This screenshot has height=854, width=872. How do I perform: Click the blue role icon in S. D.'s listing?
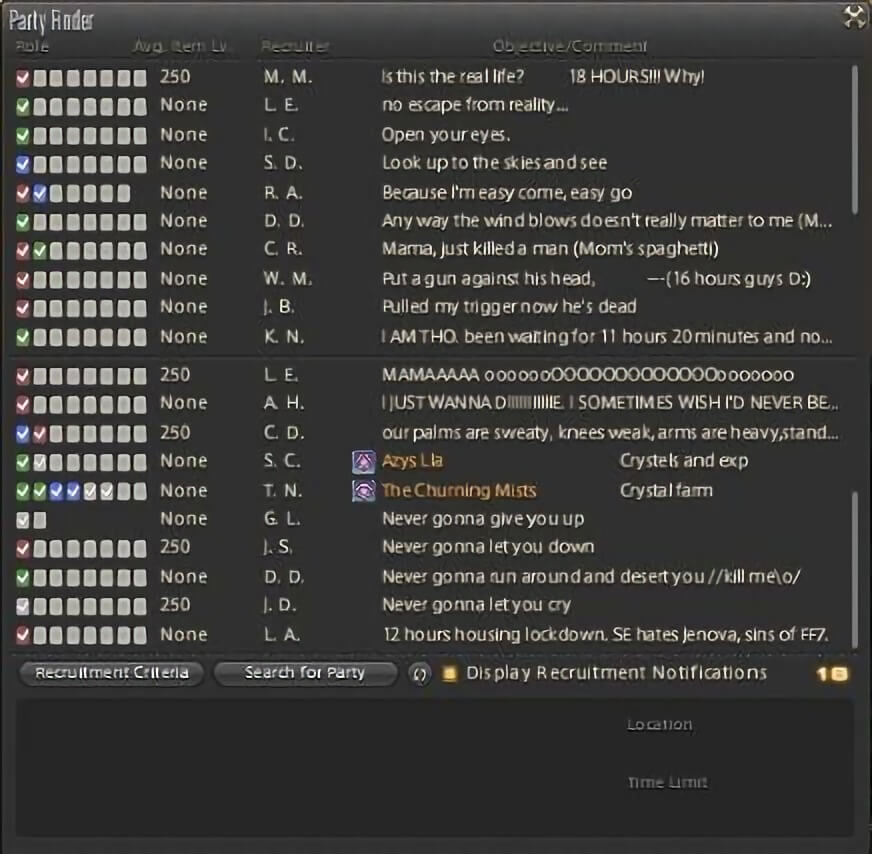point(23,163)
